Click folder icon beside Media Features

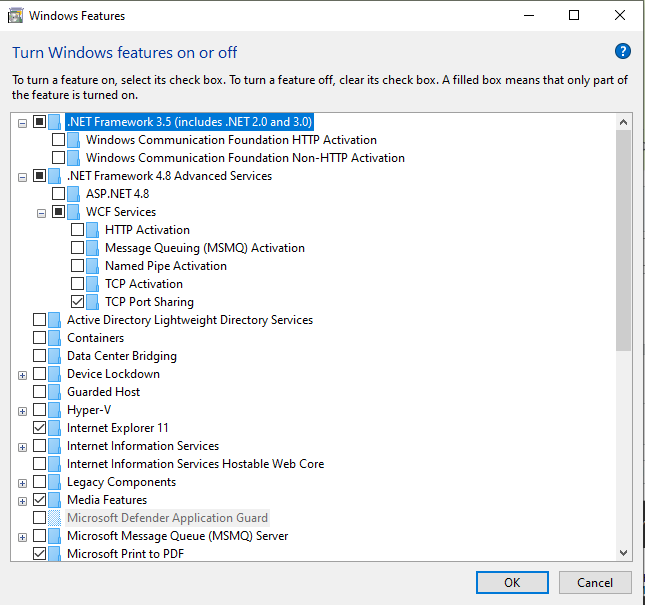click(54, 500)
